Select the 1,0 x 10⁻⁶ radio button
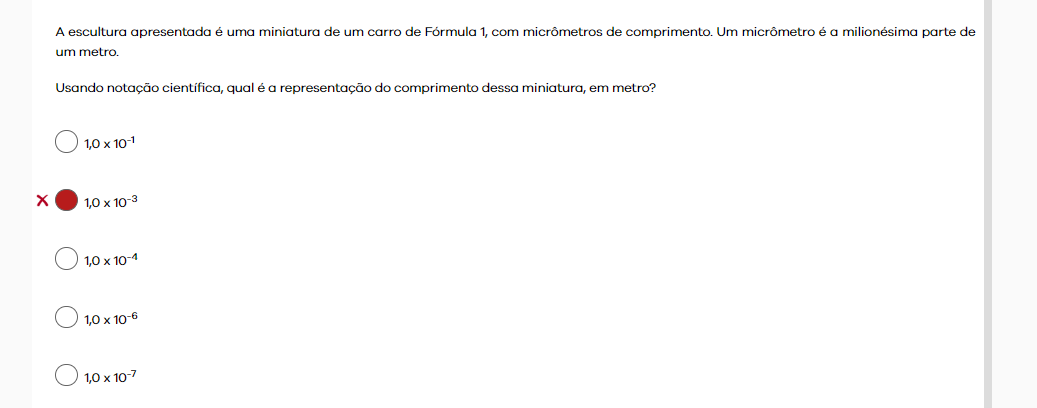 point(66,317)
